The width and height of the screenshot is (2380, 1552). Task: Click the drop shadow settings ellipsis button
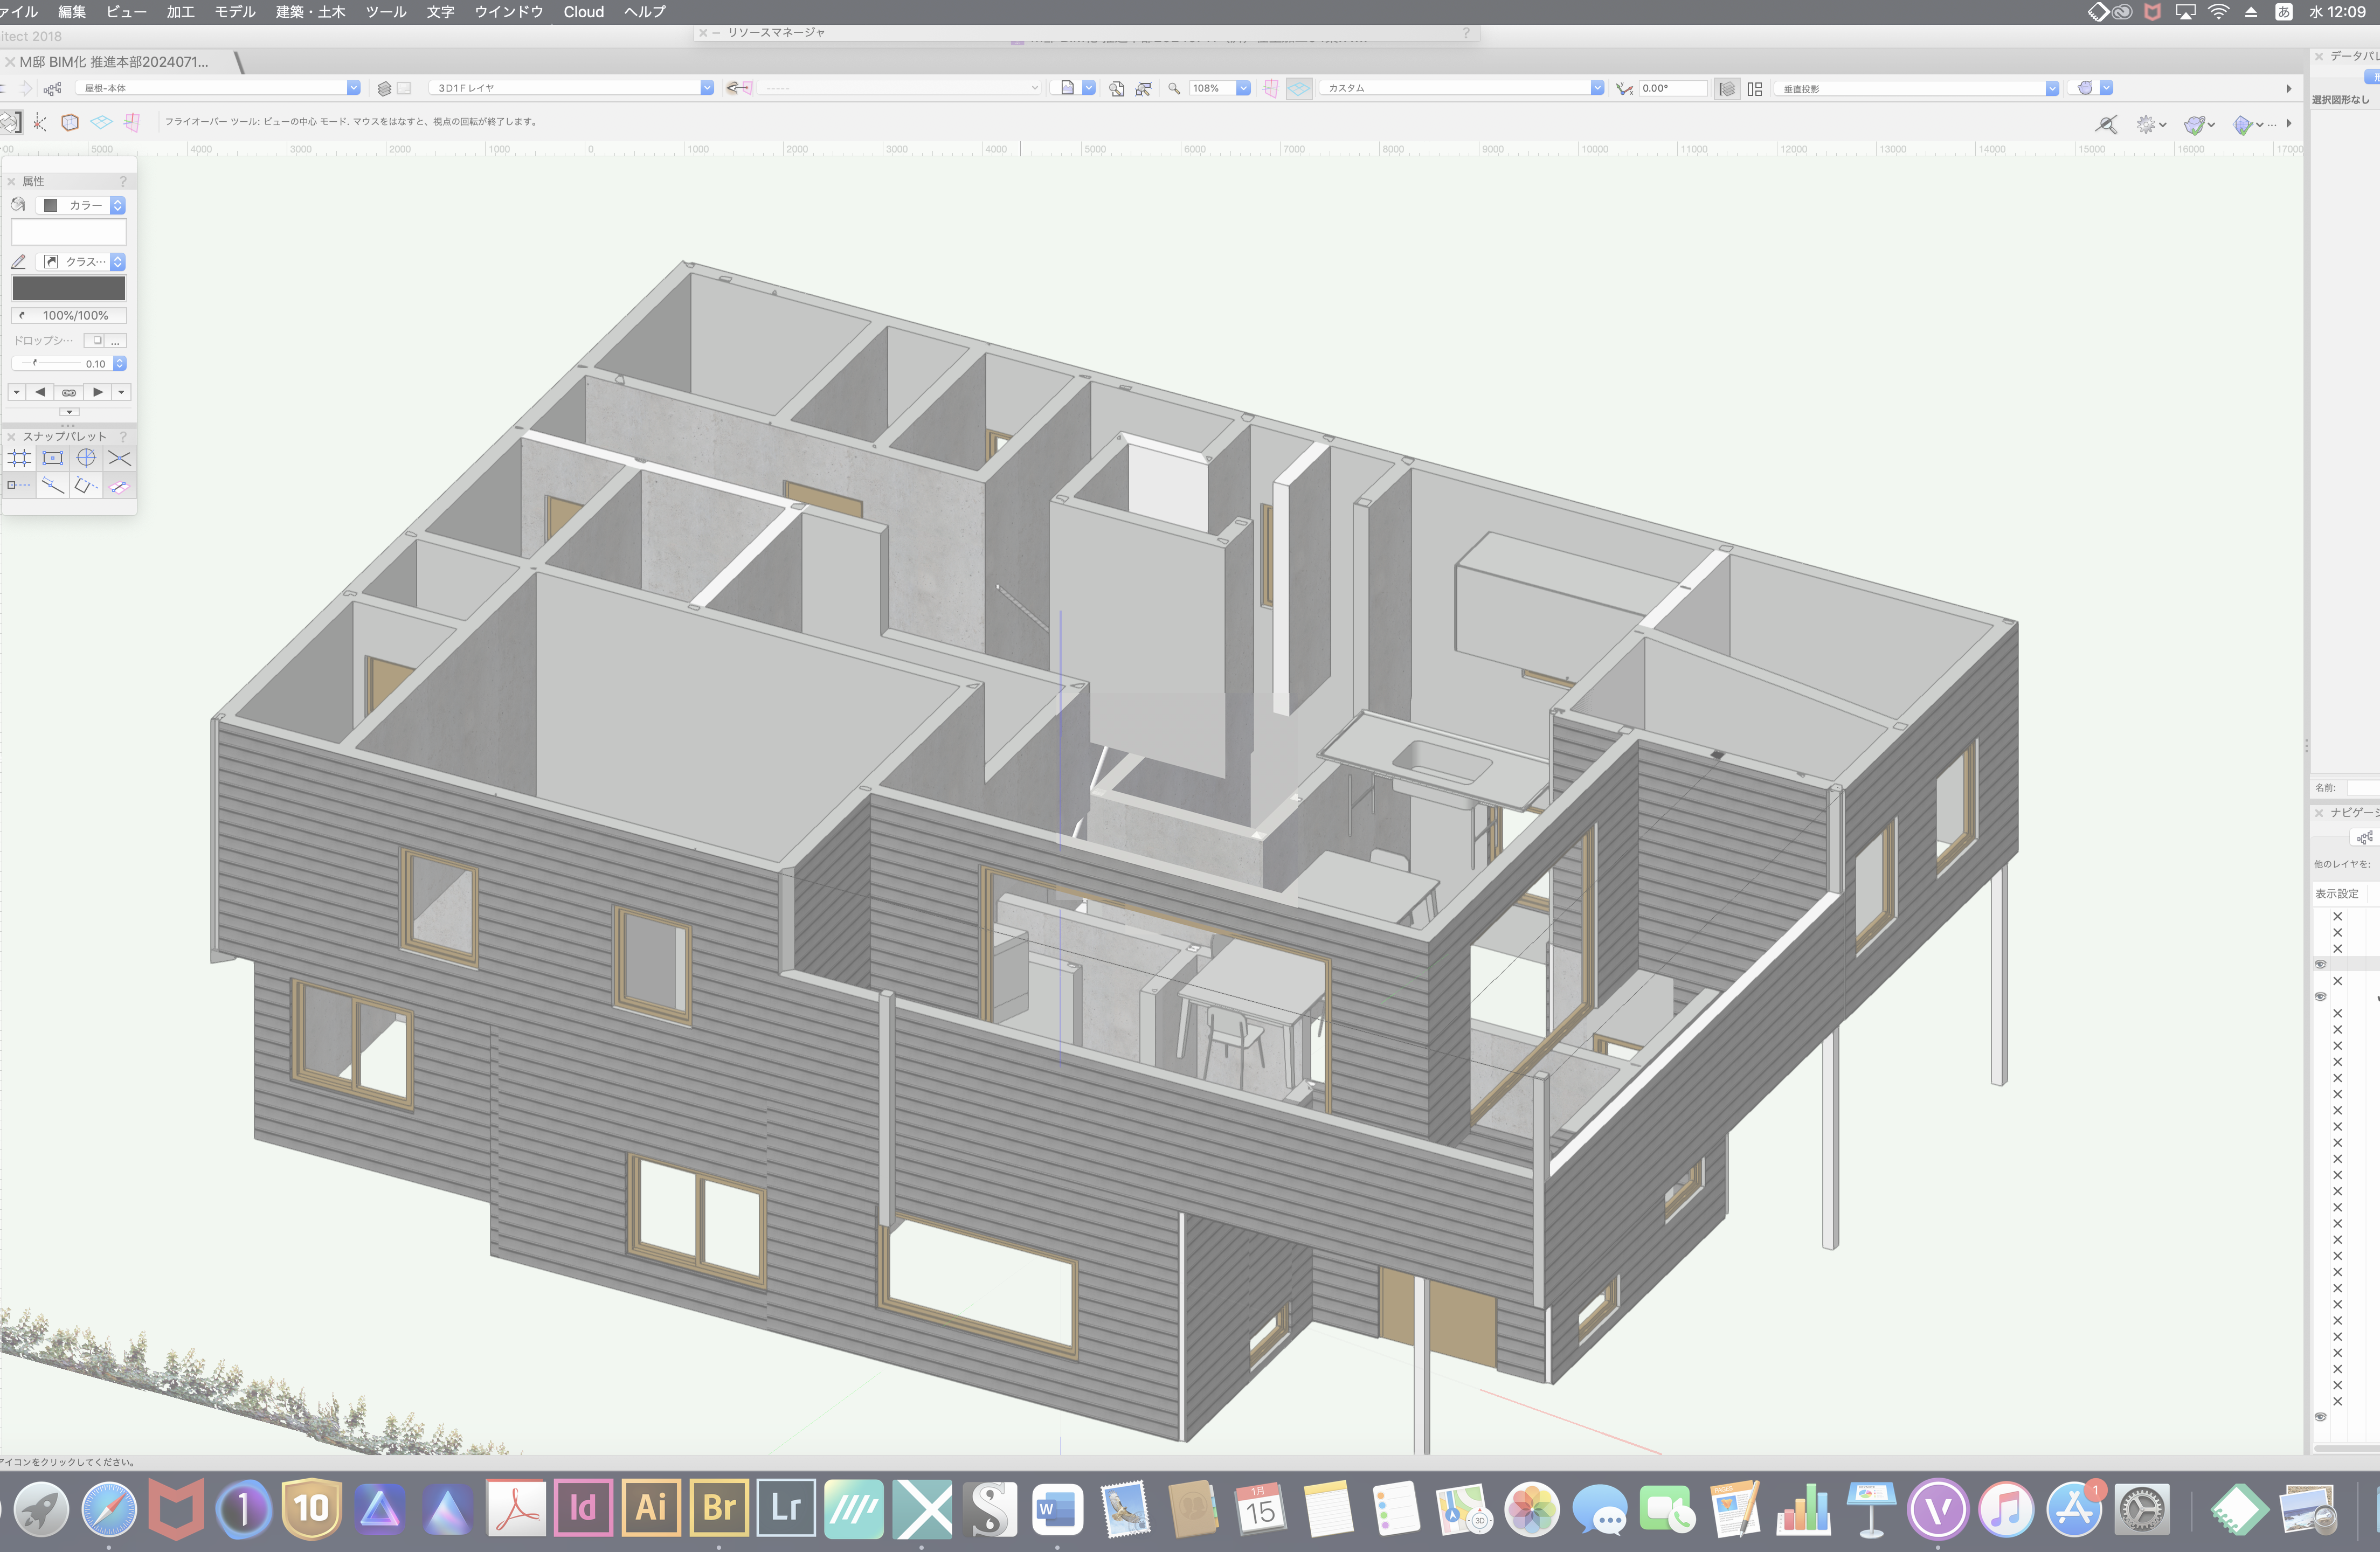point(116,341)
